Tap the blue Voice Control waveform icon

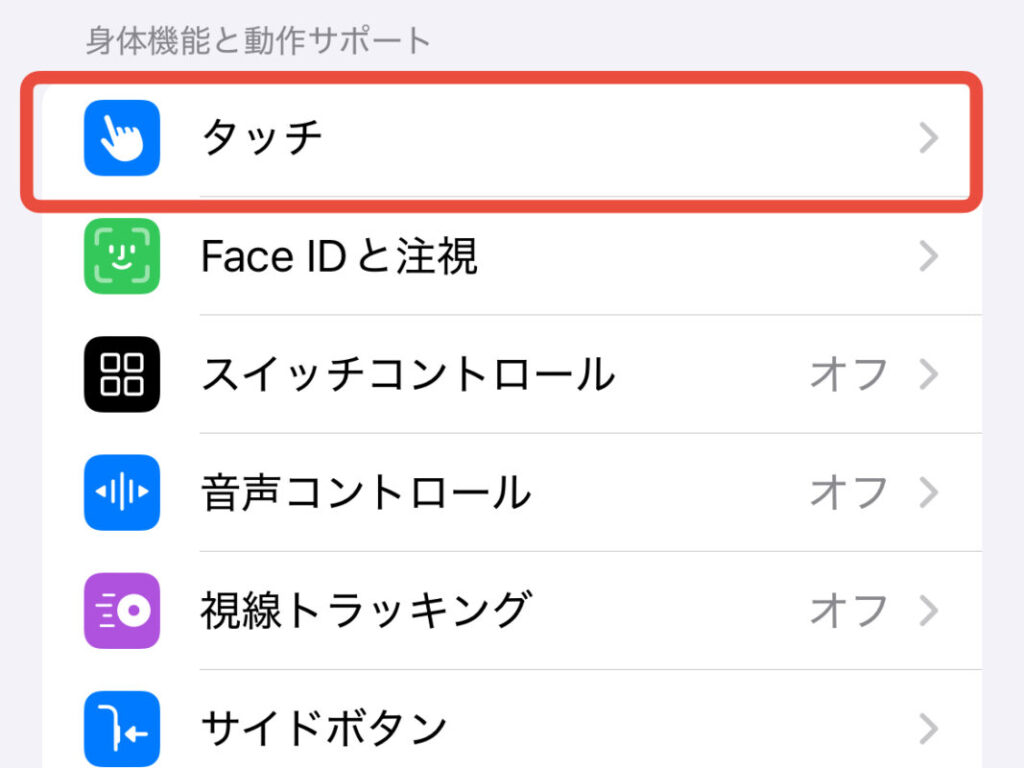coord(120,493)
